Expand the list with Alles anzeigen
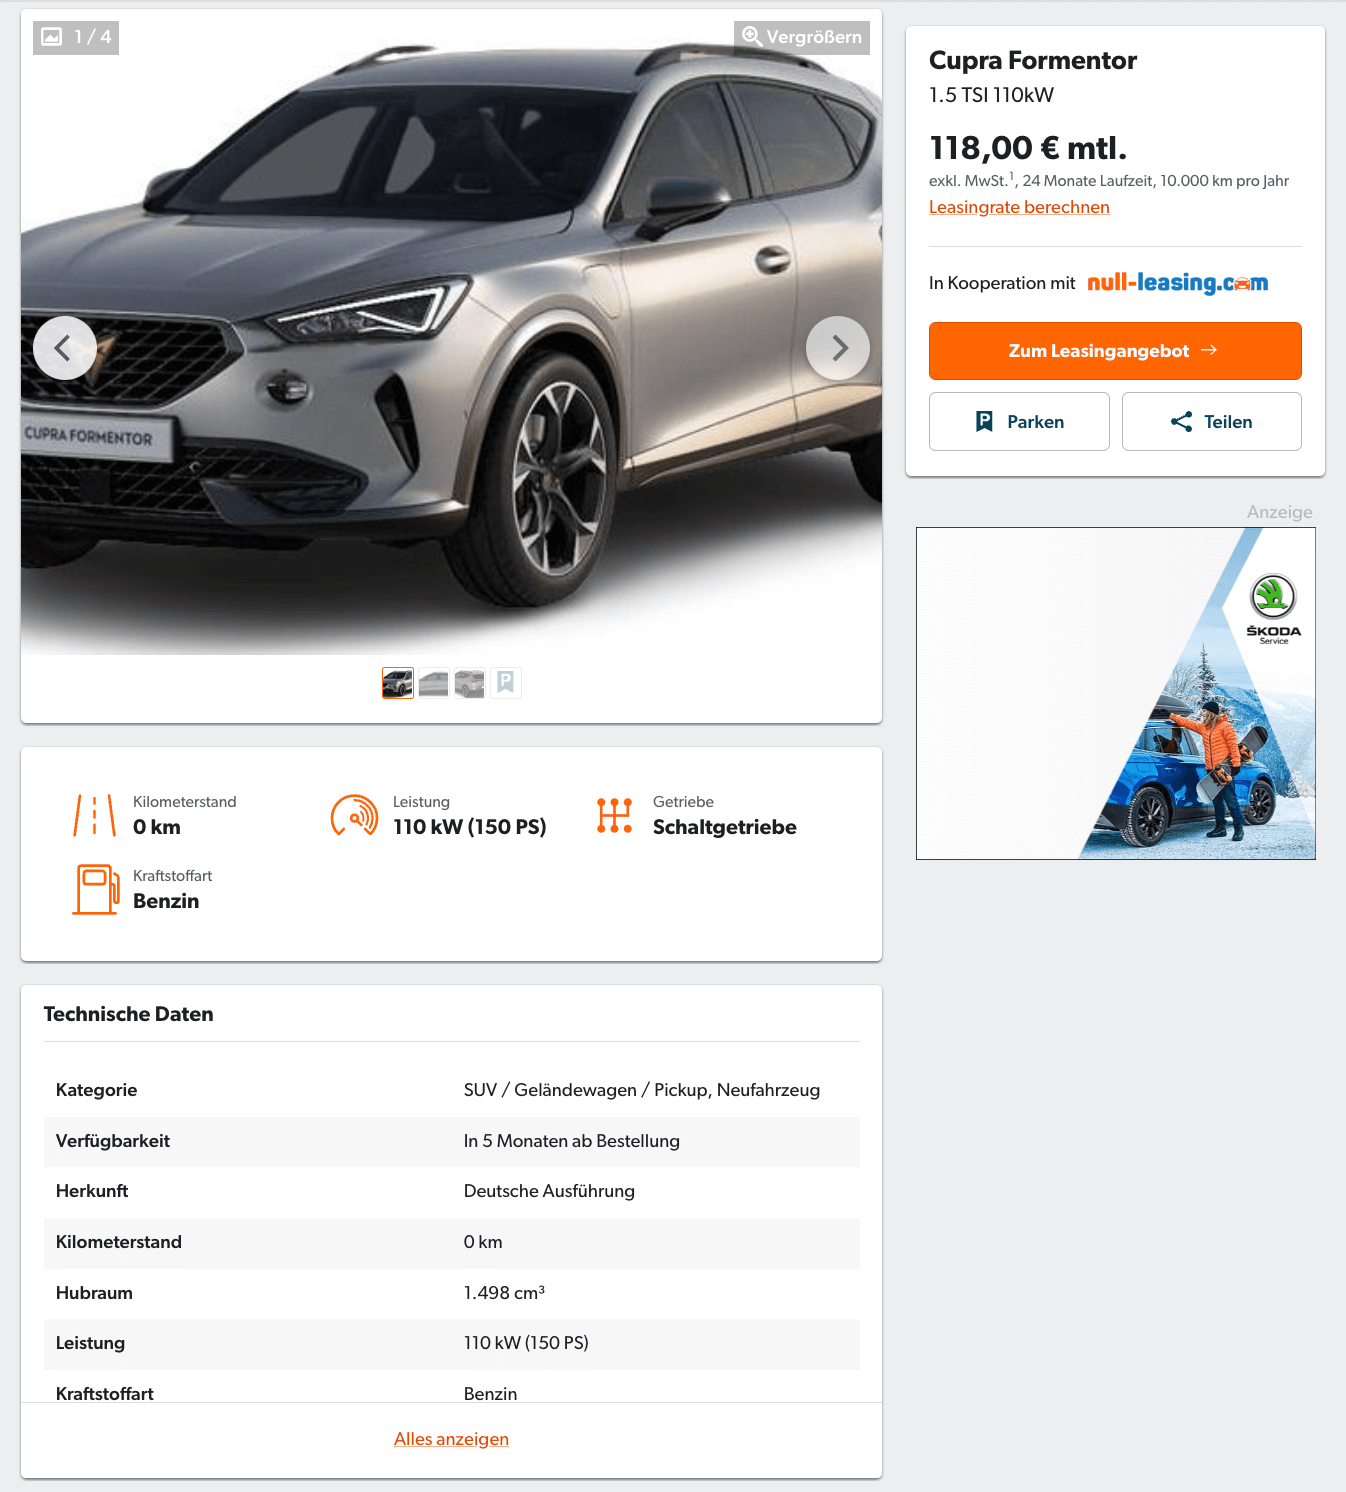 coord(451,1439)
